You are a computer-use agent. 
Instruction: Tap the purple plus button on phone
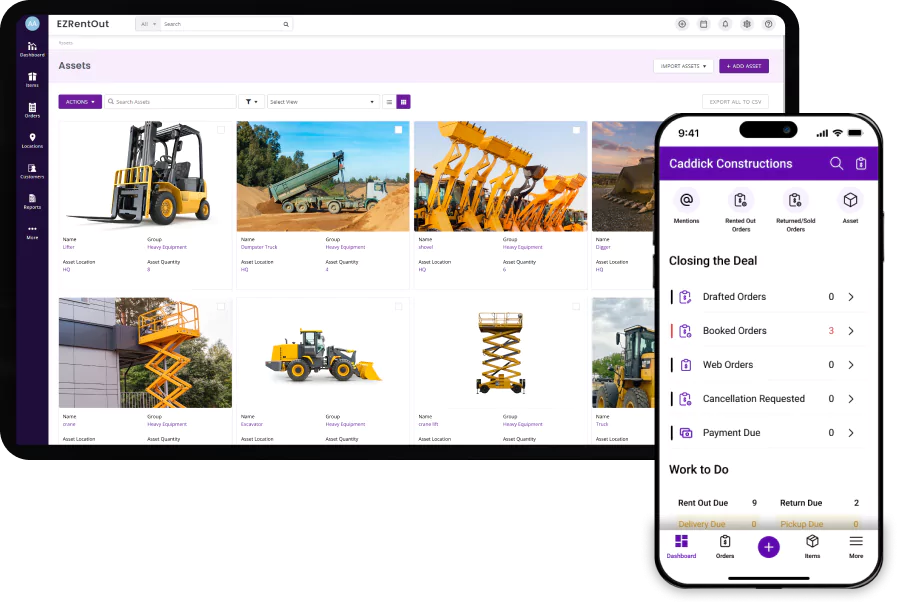click(768, 546)
